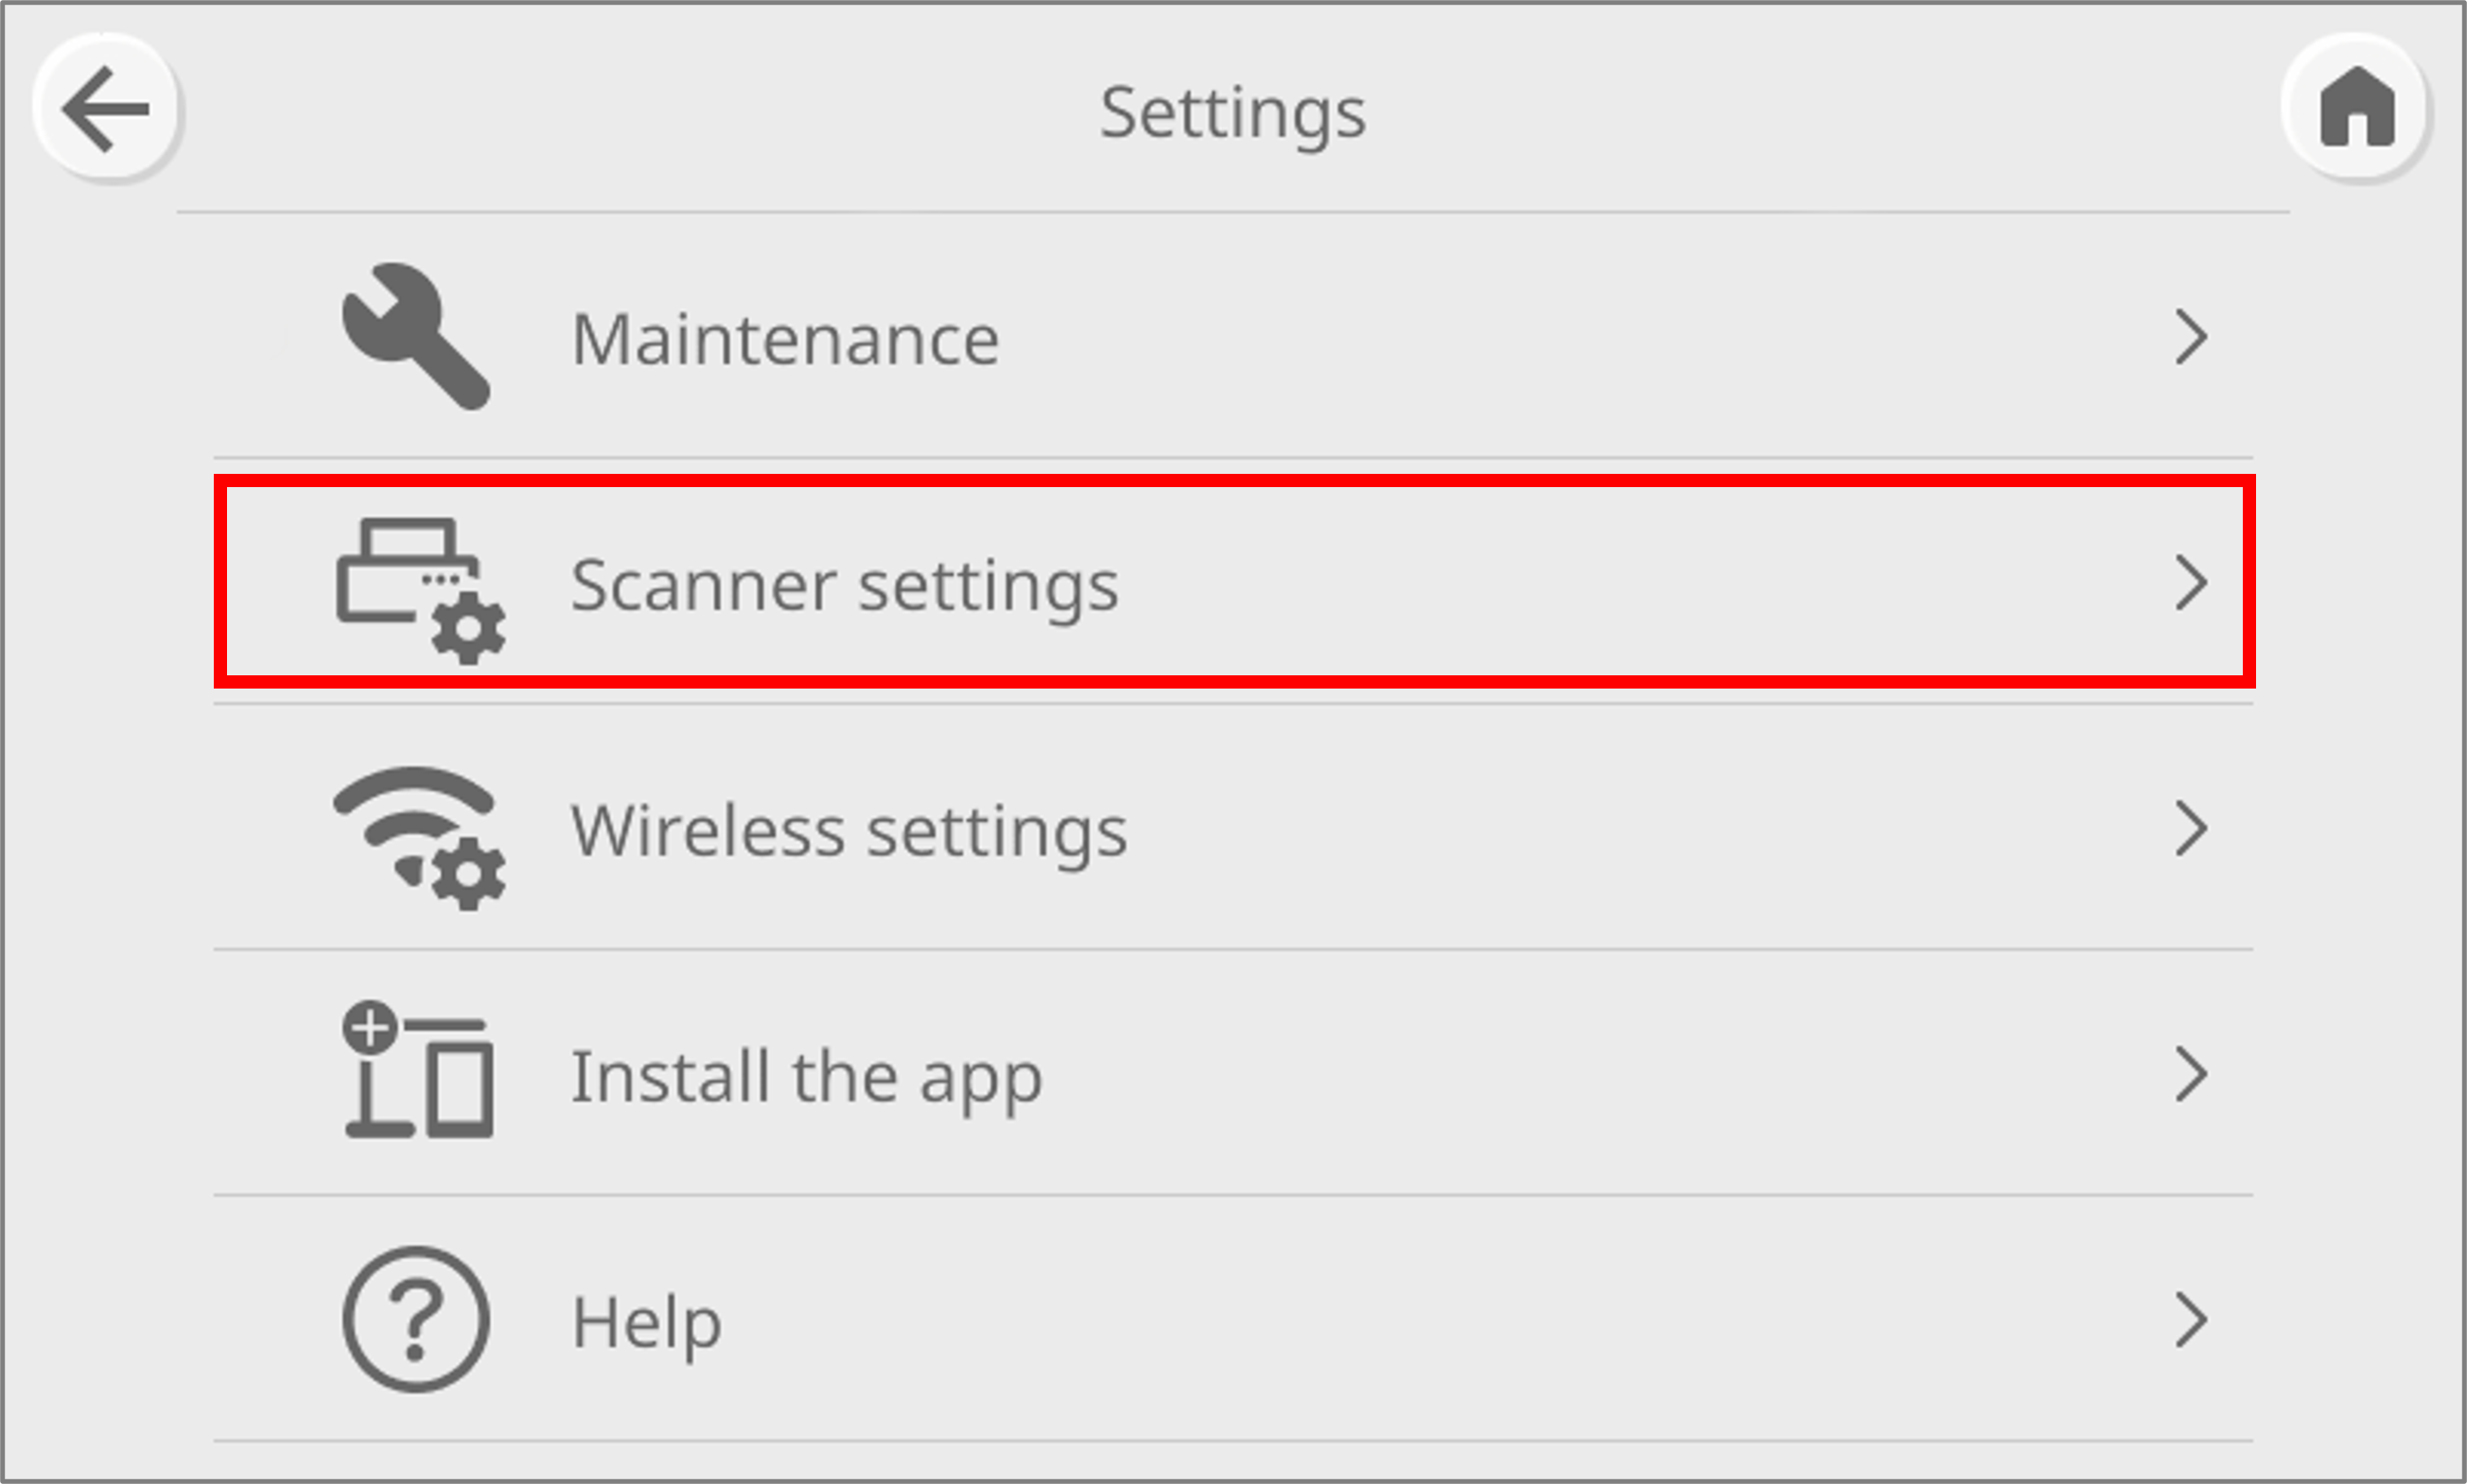Expand Maintenance with its chevron arrow
Viewport: 2467px width, 1484px height.
(2190, 337)
